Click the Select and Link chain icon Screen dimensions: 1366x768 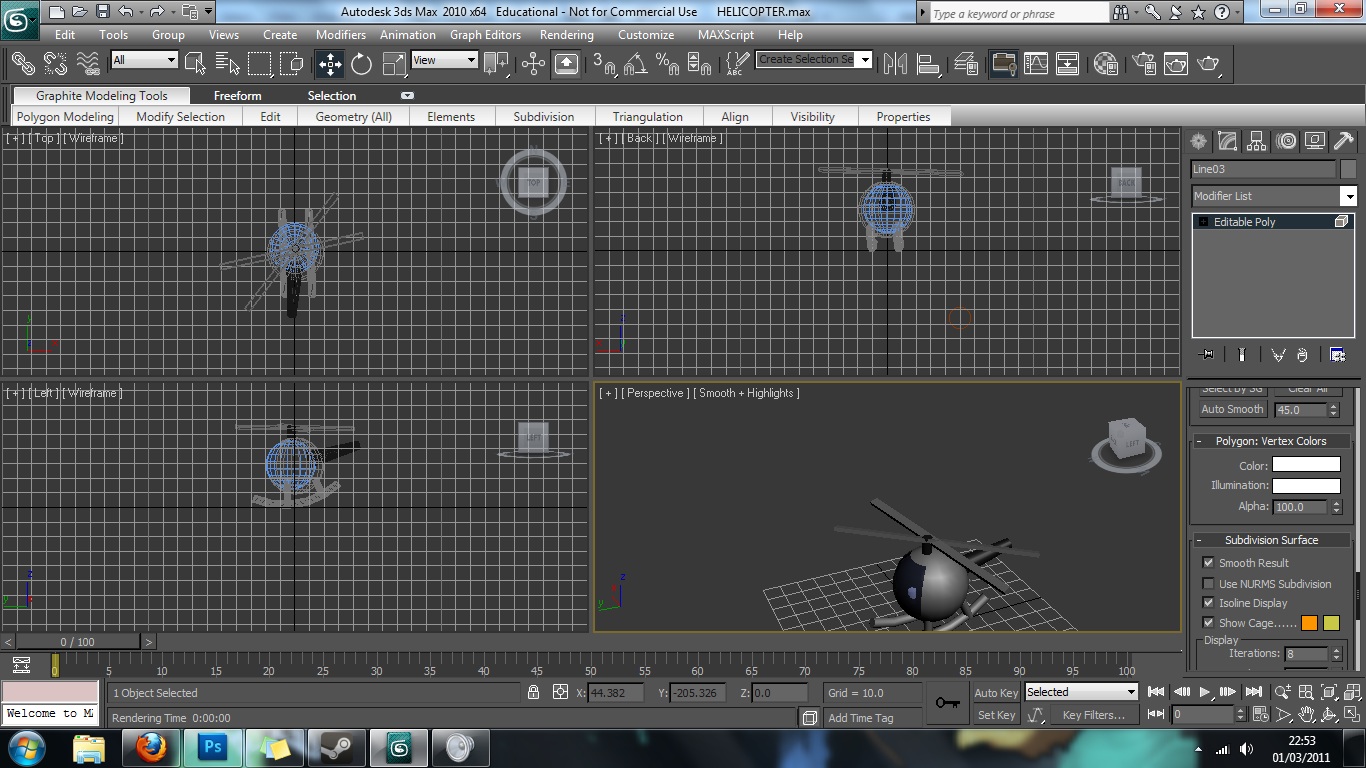coord(22,64)
